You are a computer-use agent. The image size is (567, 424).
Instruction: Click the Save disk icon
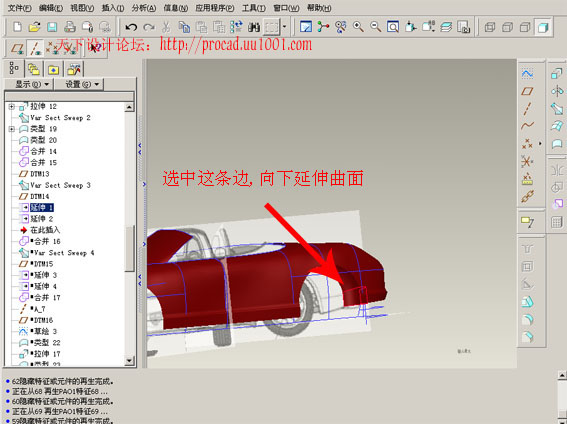[52, 27]
